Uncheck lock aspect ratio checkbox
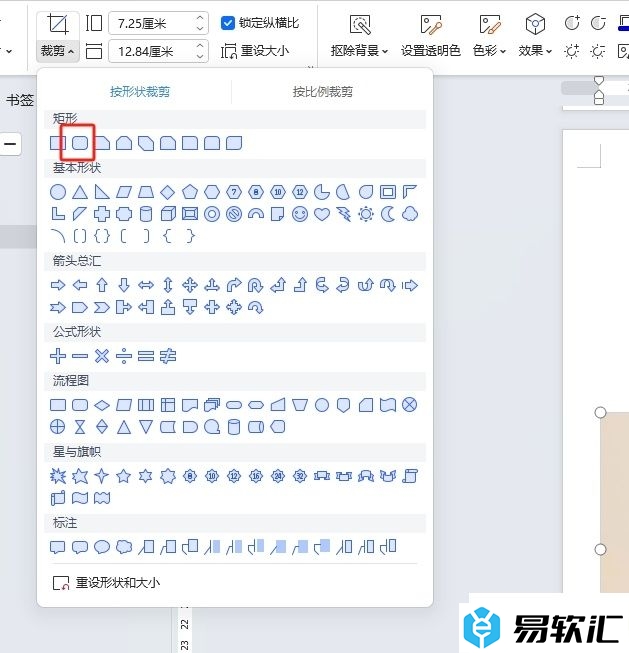This screenshot has height=653, width=629. click(x=227, y=23)
